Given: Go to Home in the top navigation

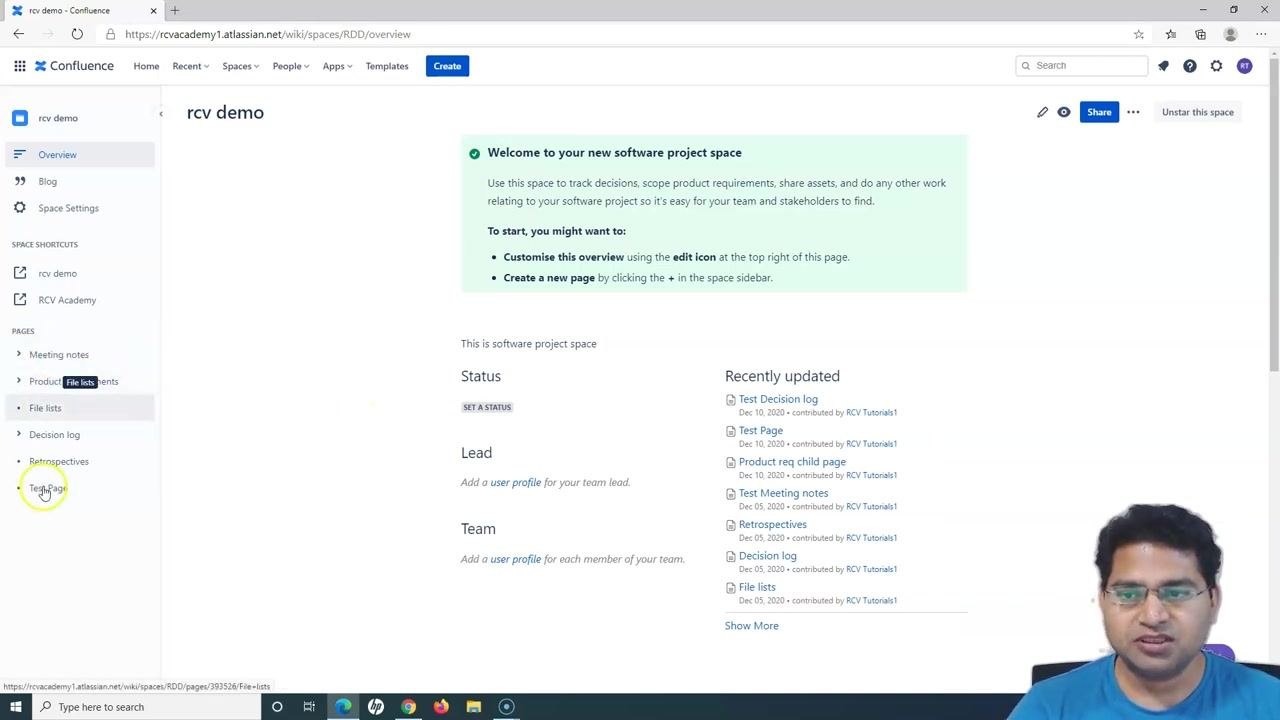Looking at the screenshot, I should (146, 66).
